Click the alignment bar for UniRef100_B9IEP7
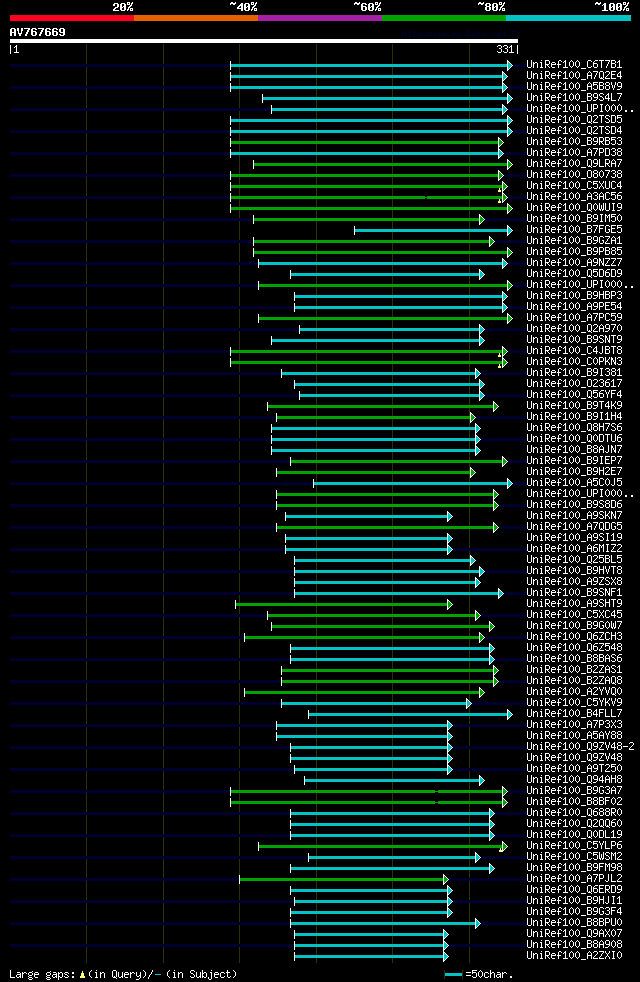The height and width of the screenshot is (982, 640). tap(399, 462)
